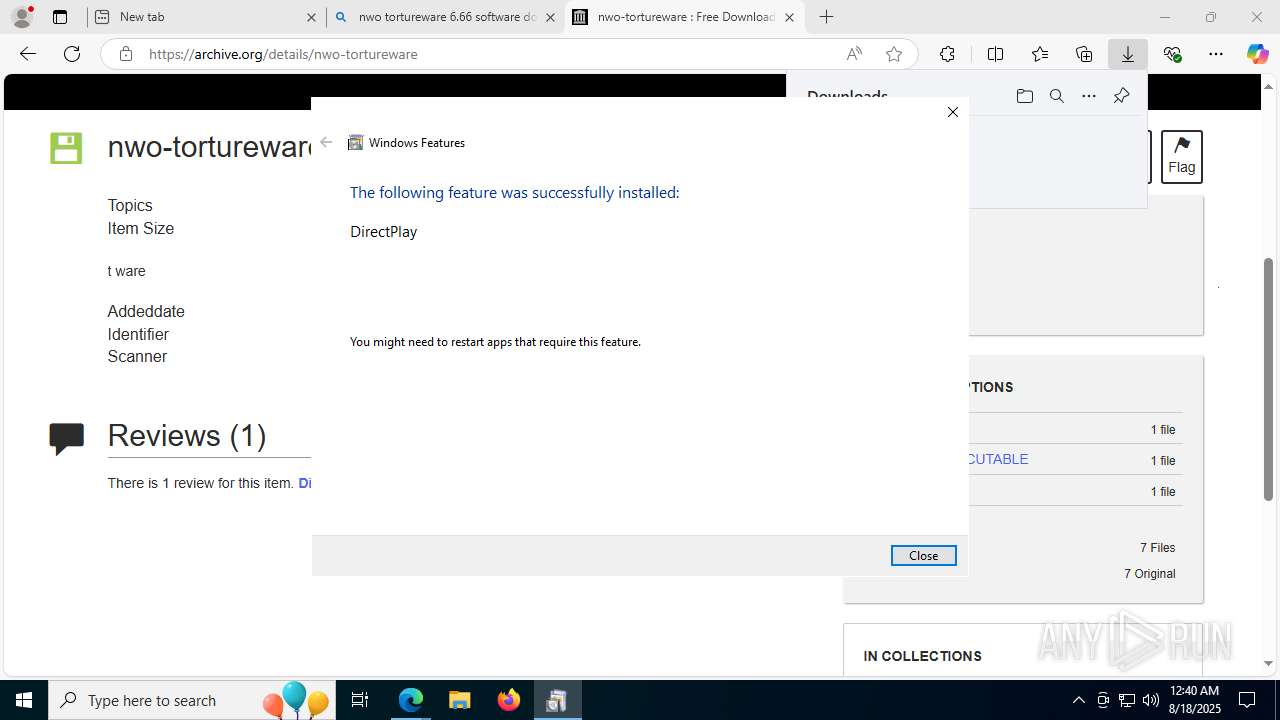
Task: Search downloads in Downloads panel
Action: (1056, 96)
